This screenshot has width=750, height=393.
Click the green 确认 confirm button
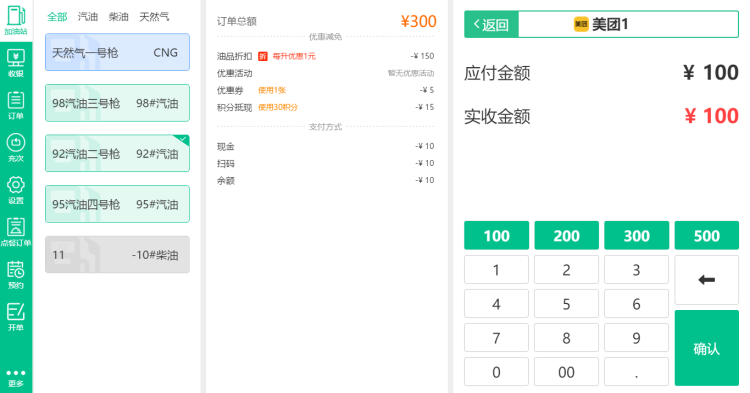coord(706,348)
